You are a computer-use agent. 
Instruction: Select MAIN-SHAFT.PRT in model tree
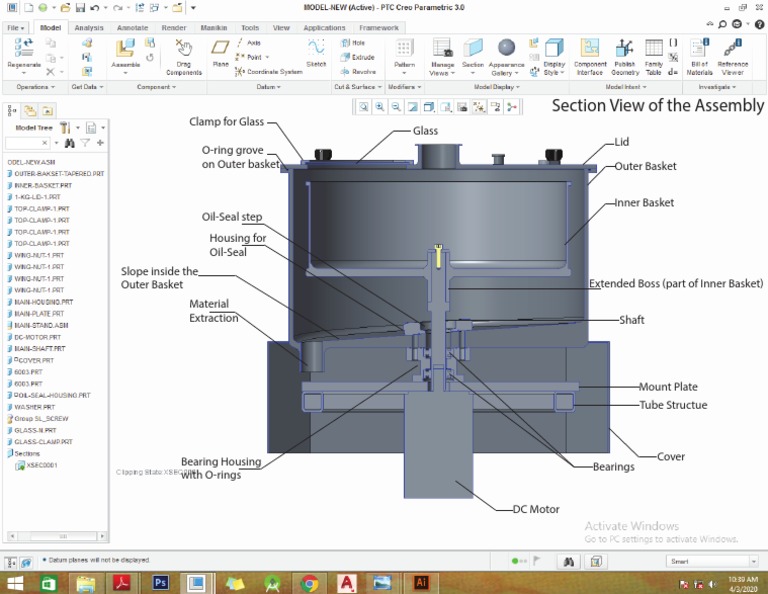[36, 349]
